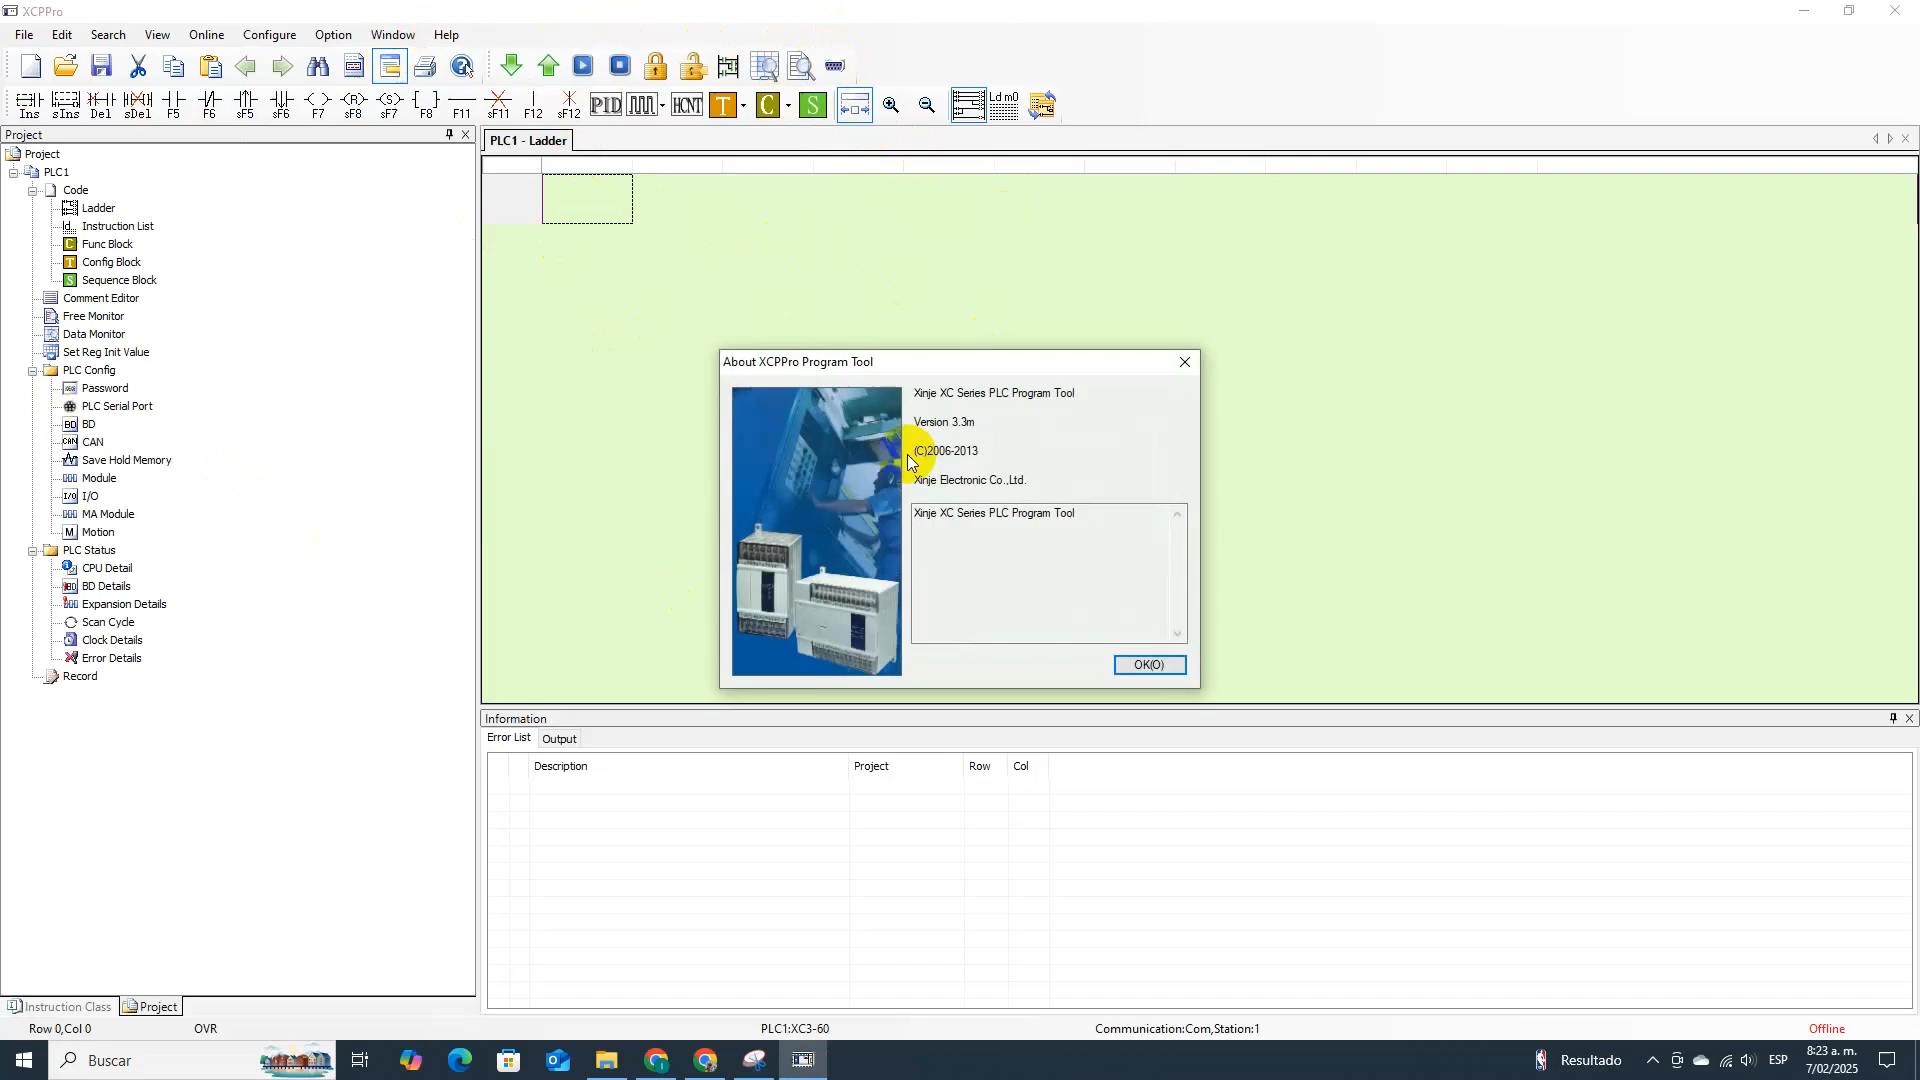Open serial port settings connector icon
1920x1080 pixels.
(835, 67)
